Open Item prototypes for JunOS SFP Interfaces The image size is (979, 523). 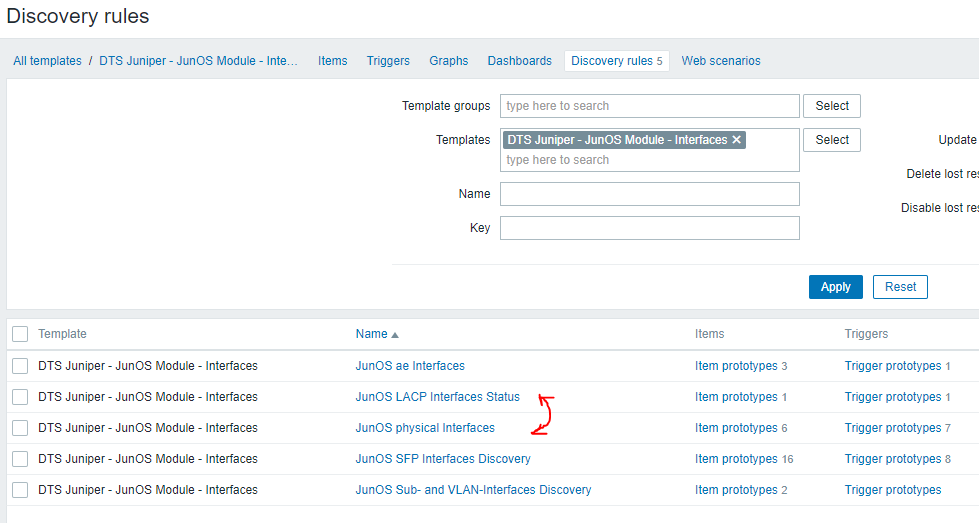(736, 459)
